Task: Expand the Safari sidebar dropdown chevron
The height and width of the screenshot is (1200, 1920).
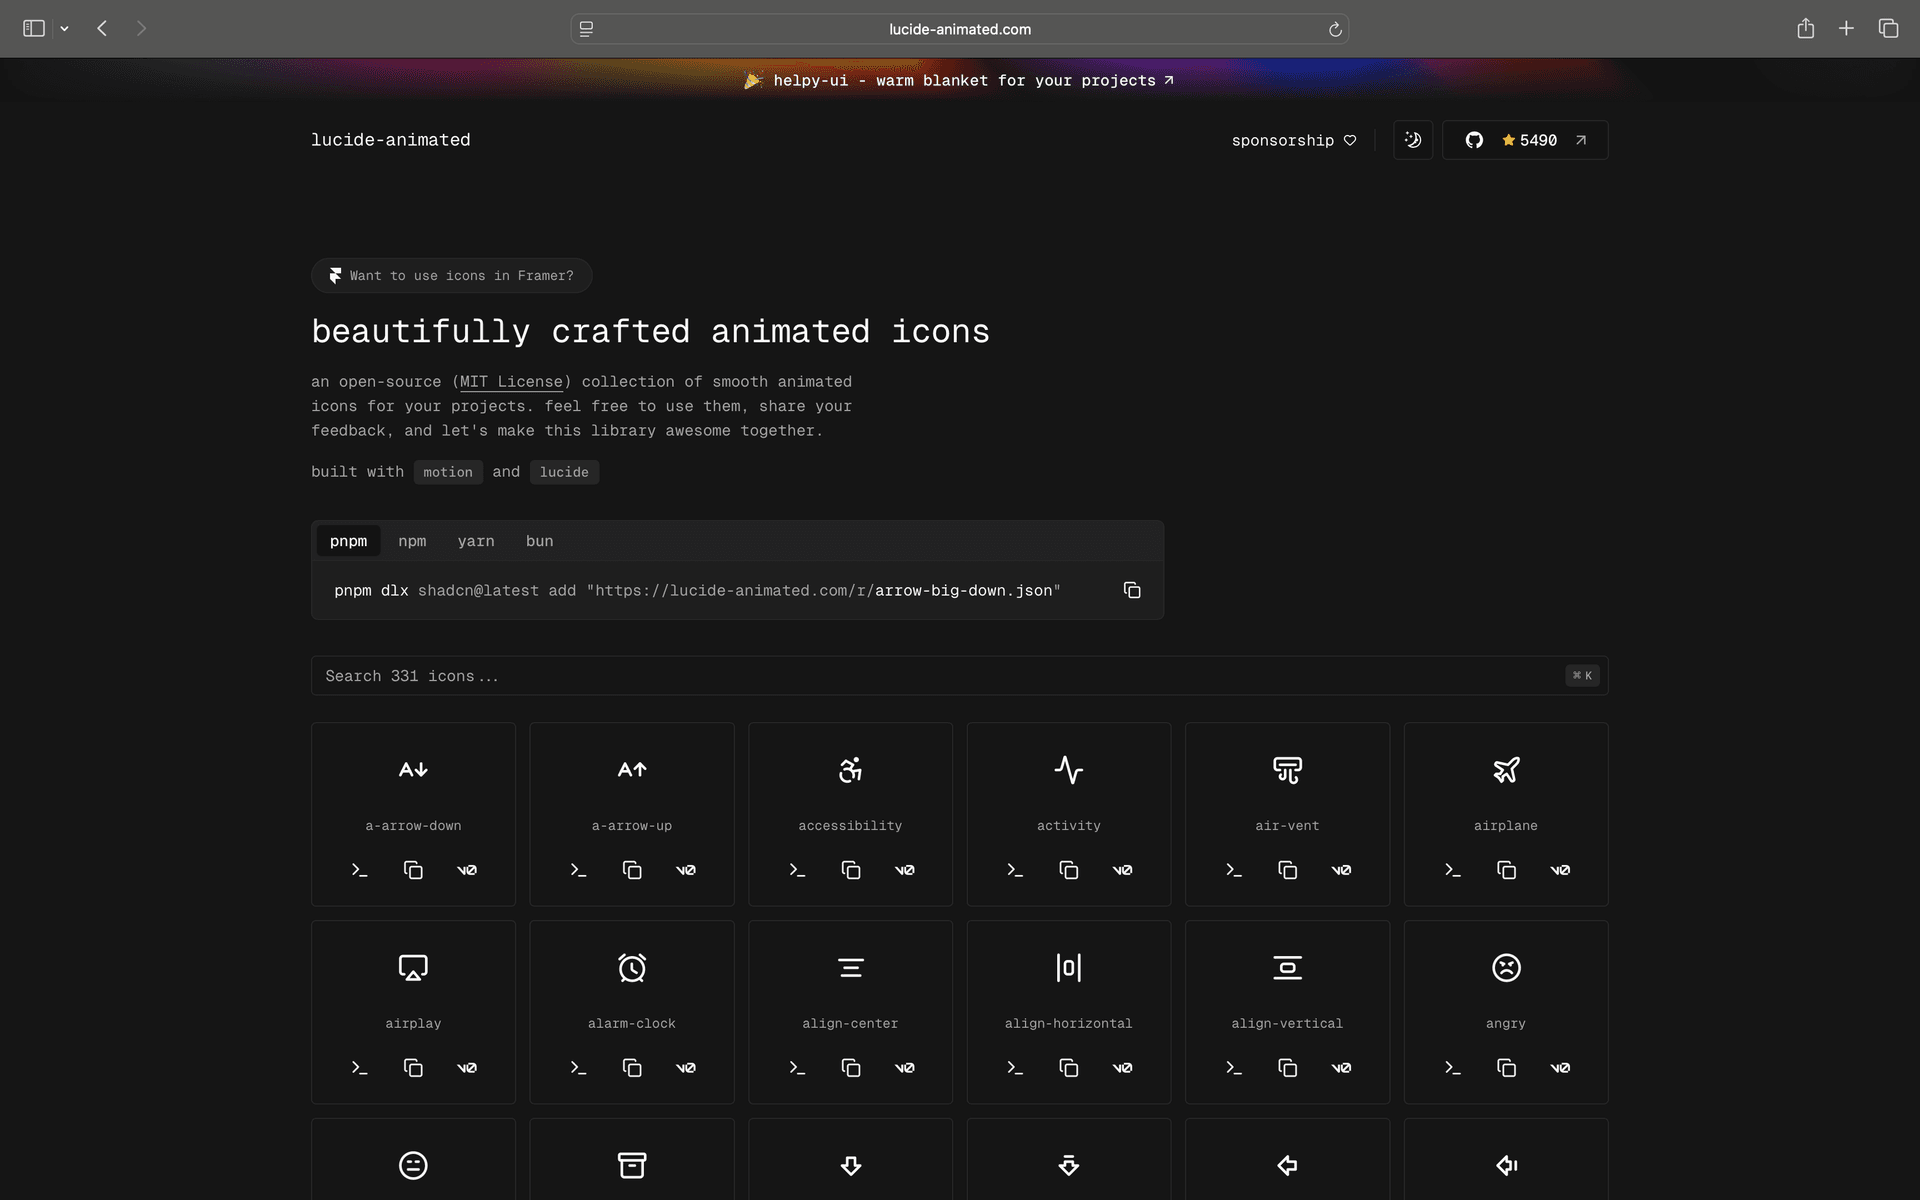Action: pyautogui.click(x=64, y=29)
